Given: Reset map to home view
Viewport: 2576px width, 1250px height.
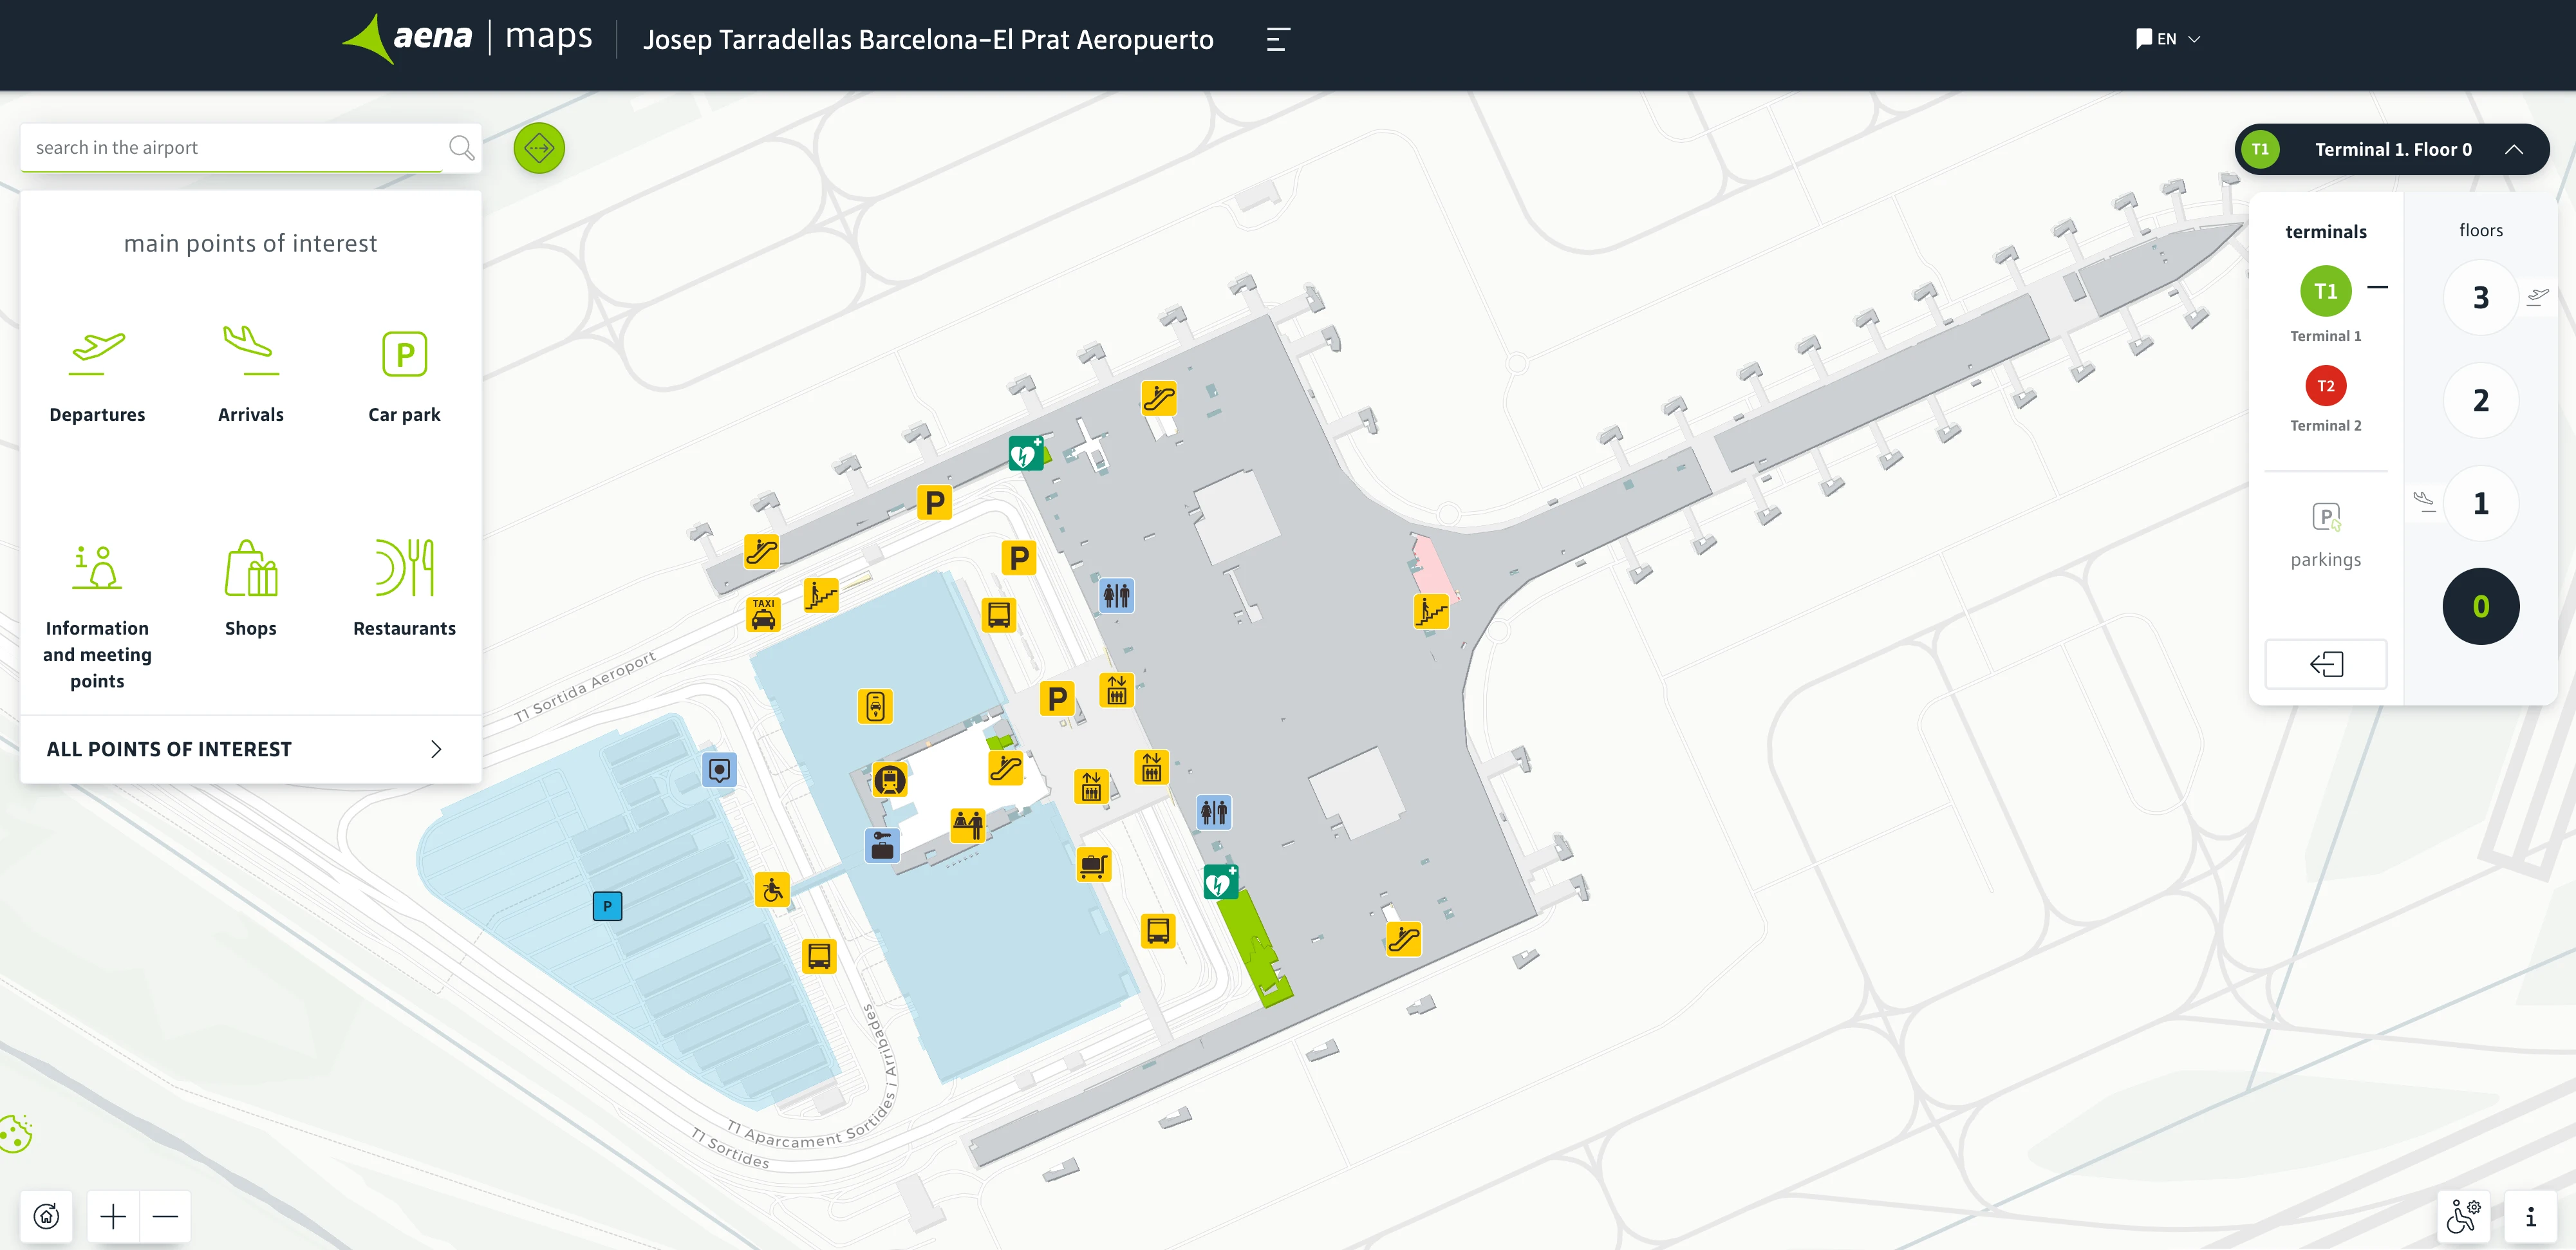Looking at the screenshot, I should coord(46,1216).
